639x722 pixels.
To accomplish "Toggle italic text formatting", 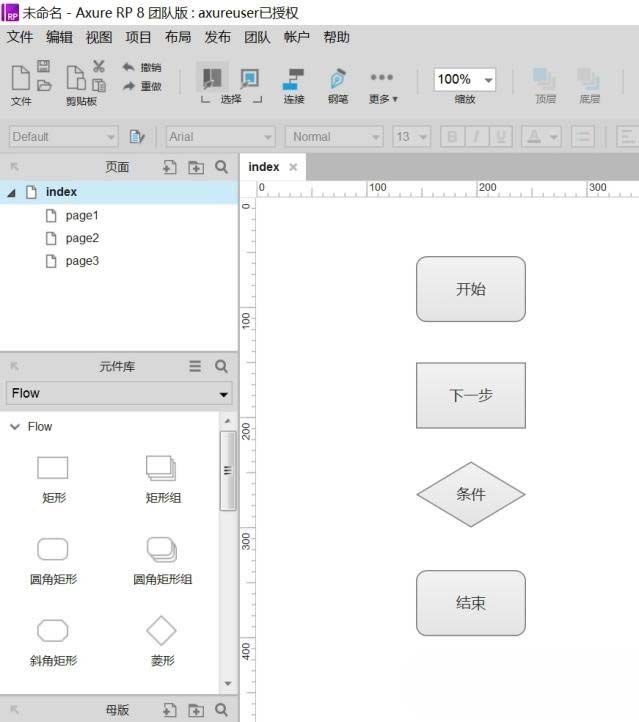I will [x=476, y=137].
